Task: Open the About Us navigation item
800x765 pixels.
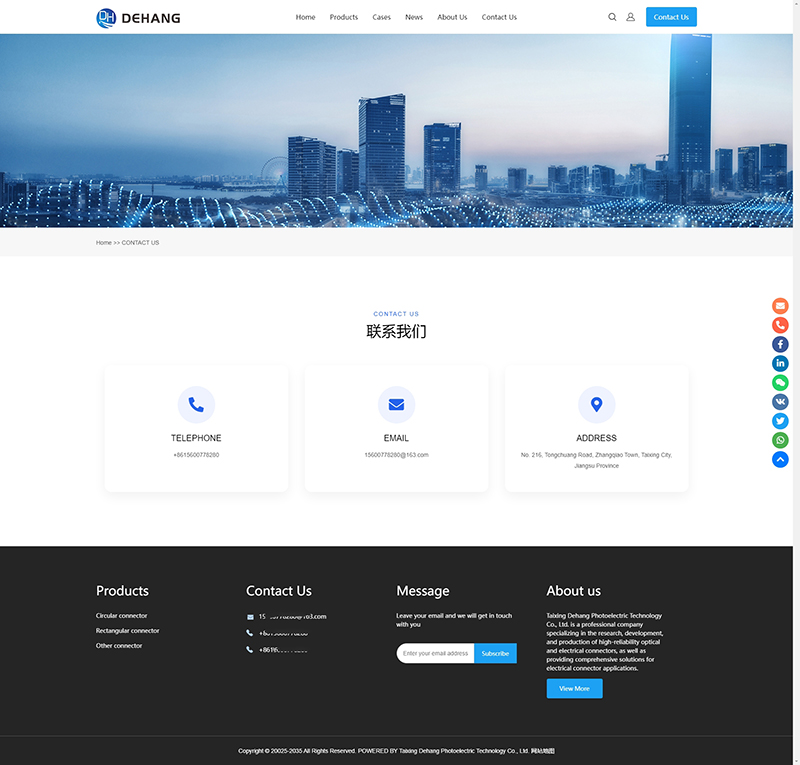Action: tap(452, 17)
